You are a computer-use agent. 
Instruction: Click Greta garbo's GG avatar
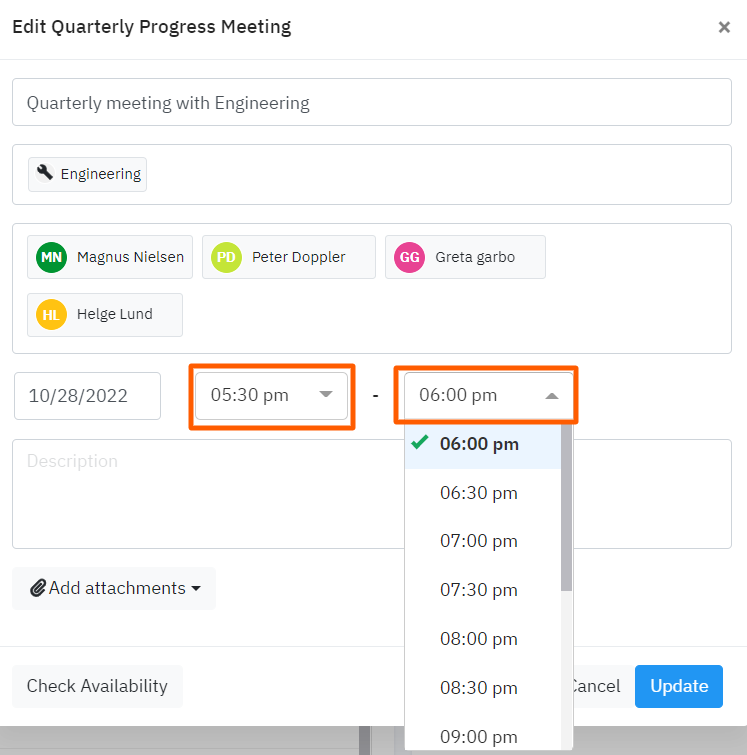coord(410,257)
